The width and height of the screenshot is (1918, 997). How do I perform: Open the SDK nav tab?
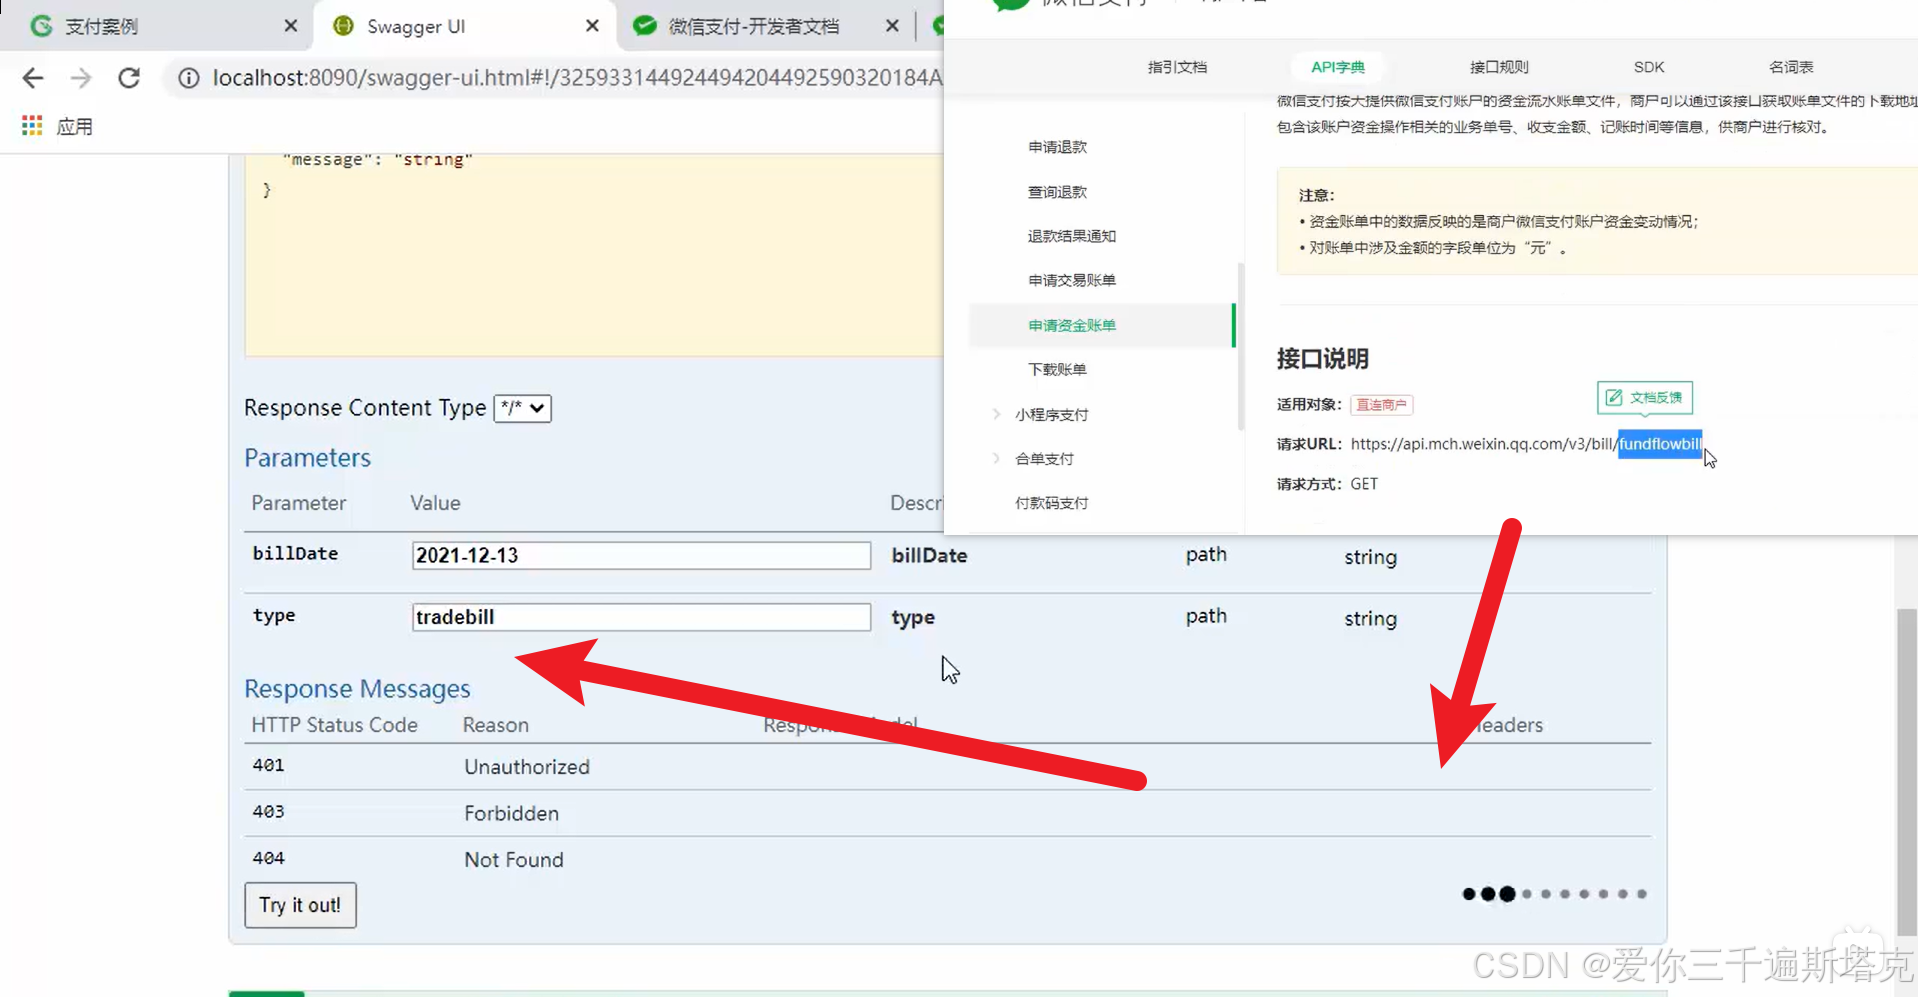pos(1649,67)
